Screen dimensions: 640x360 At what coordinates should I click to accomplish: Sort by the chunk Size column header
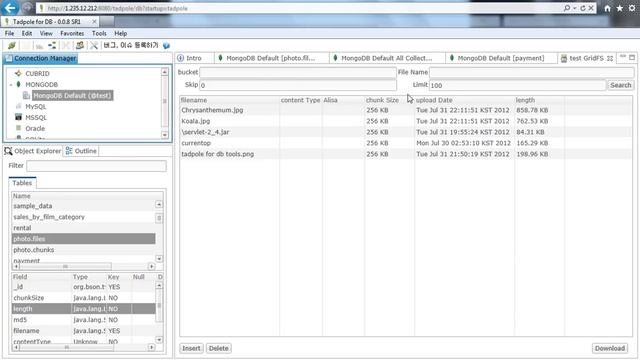(x=389, y=100)
